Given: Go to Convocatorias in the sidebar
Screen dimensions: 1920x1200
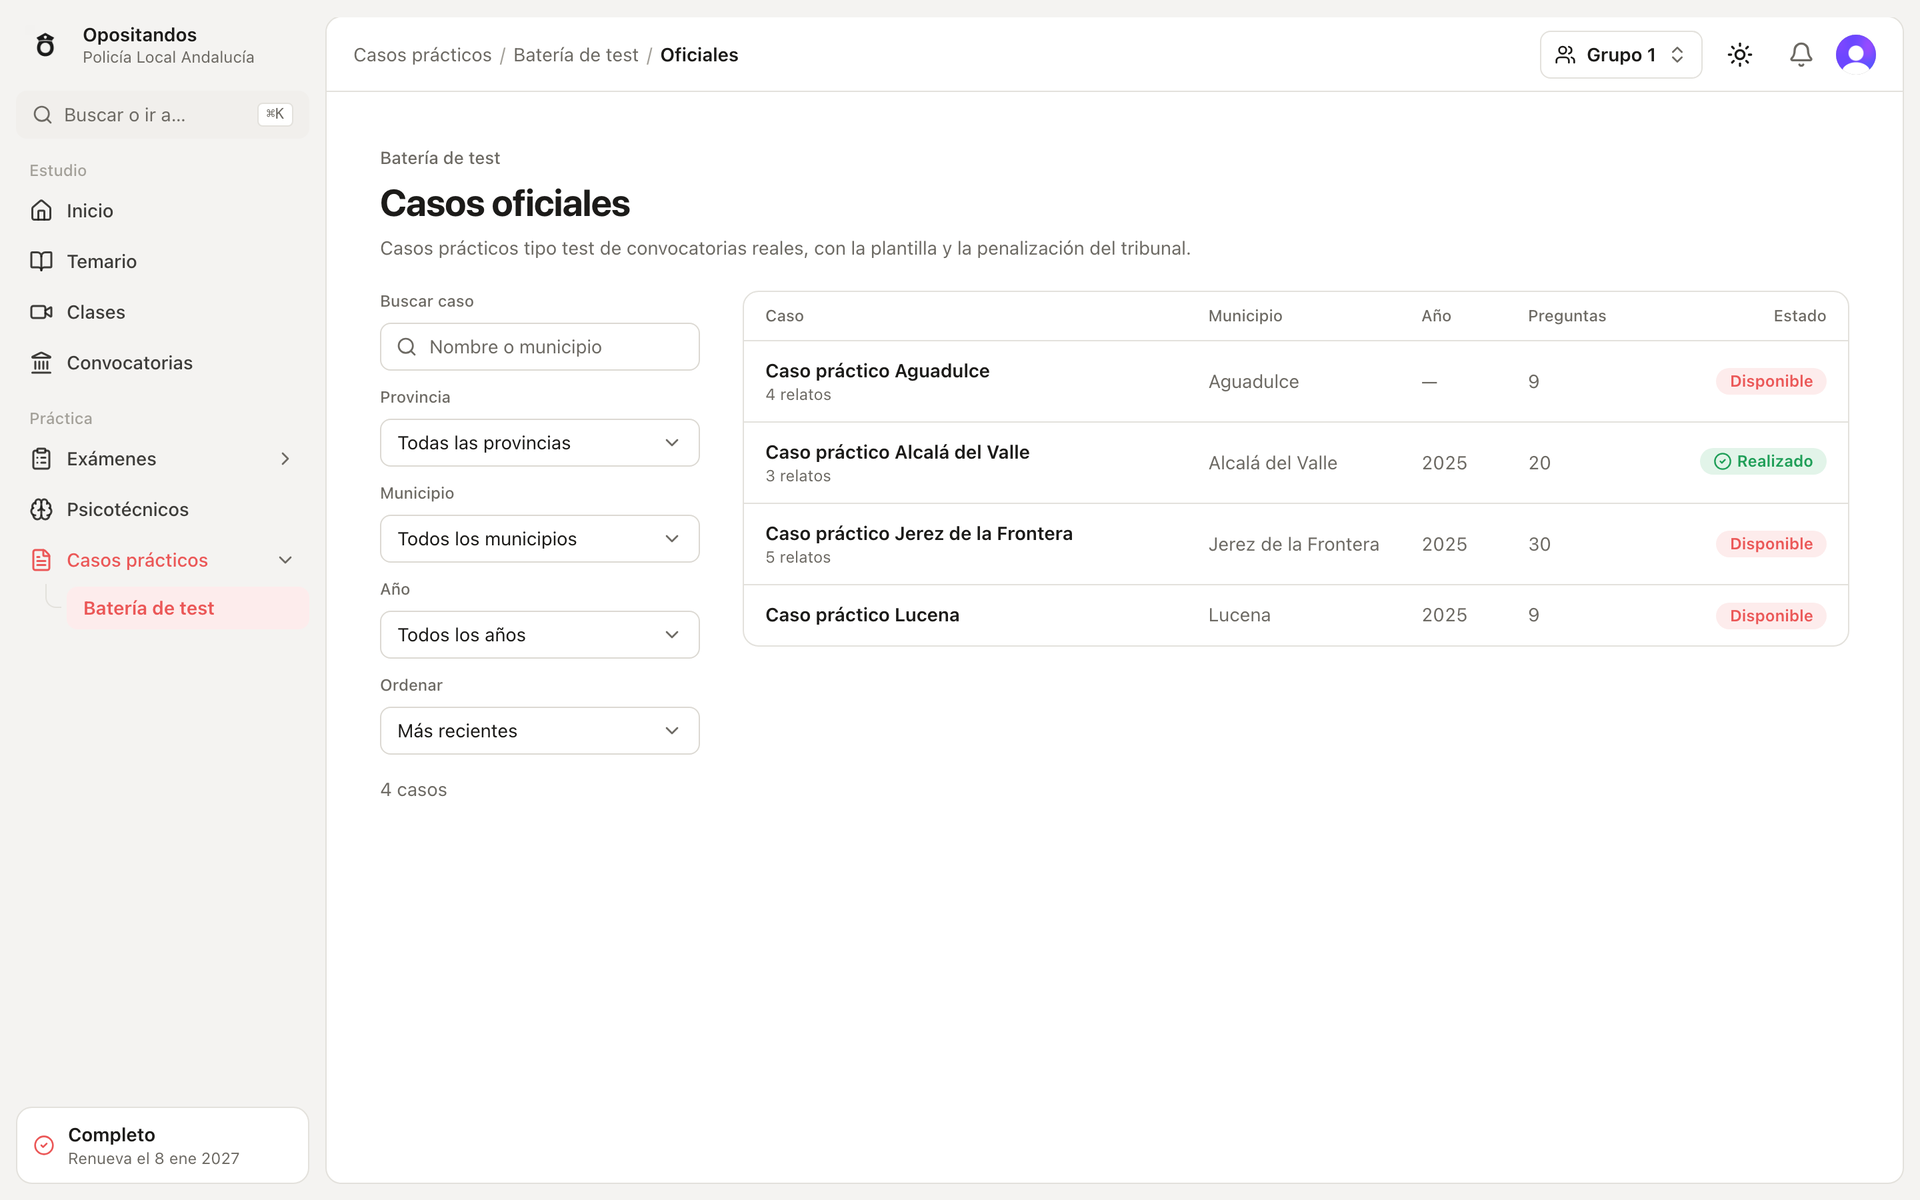Looking at the screenshot, I should coord(163,363).
